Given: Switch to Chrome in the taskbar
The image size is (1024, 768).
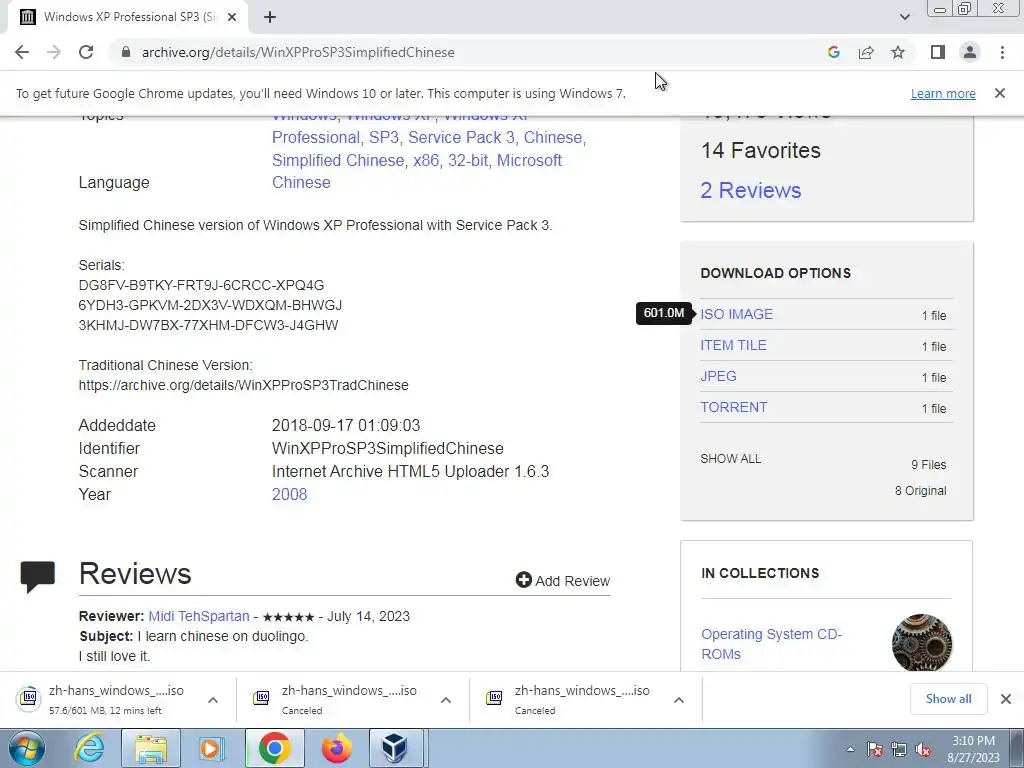Looking at the screenshot, I should pos(274,748).
